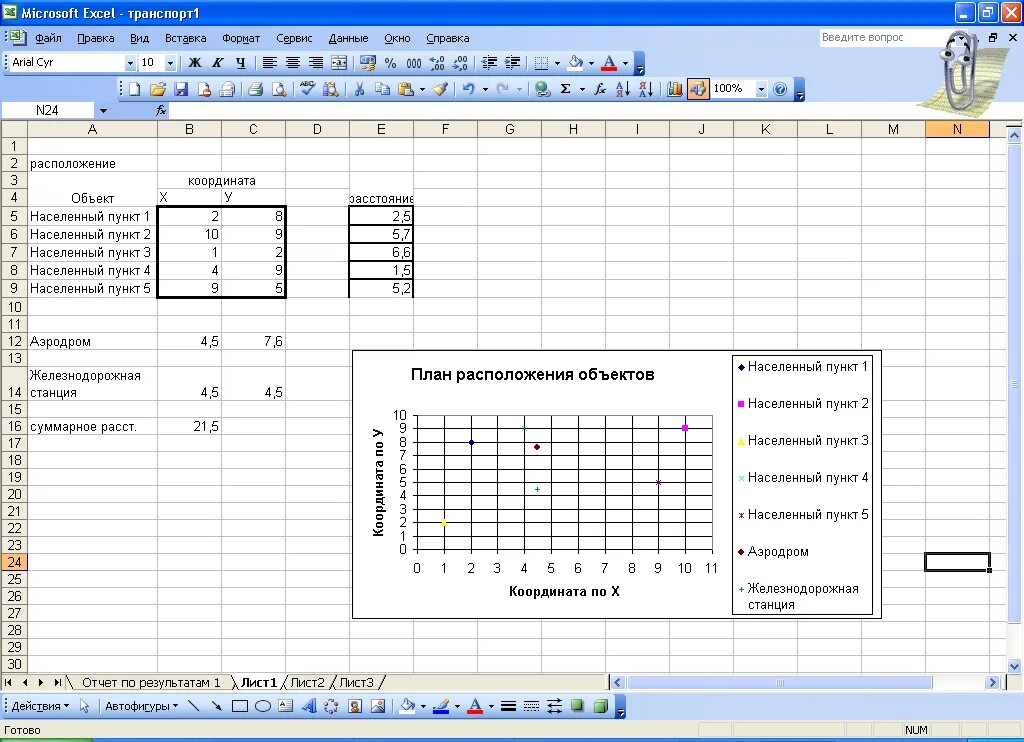The width and height of the screenshot is (1024, 742).
Task: Select row 24 header
Action: [14, 562]
